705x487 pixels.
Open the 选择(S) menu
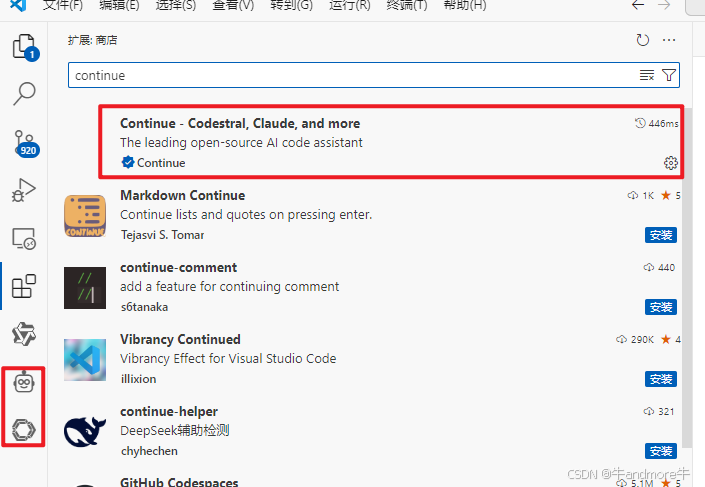(x=176, y=5)
